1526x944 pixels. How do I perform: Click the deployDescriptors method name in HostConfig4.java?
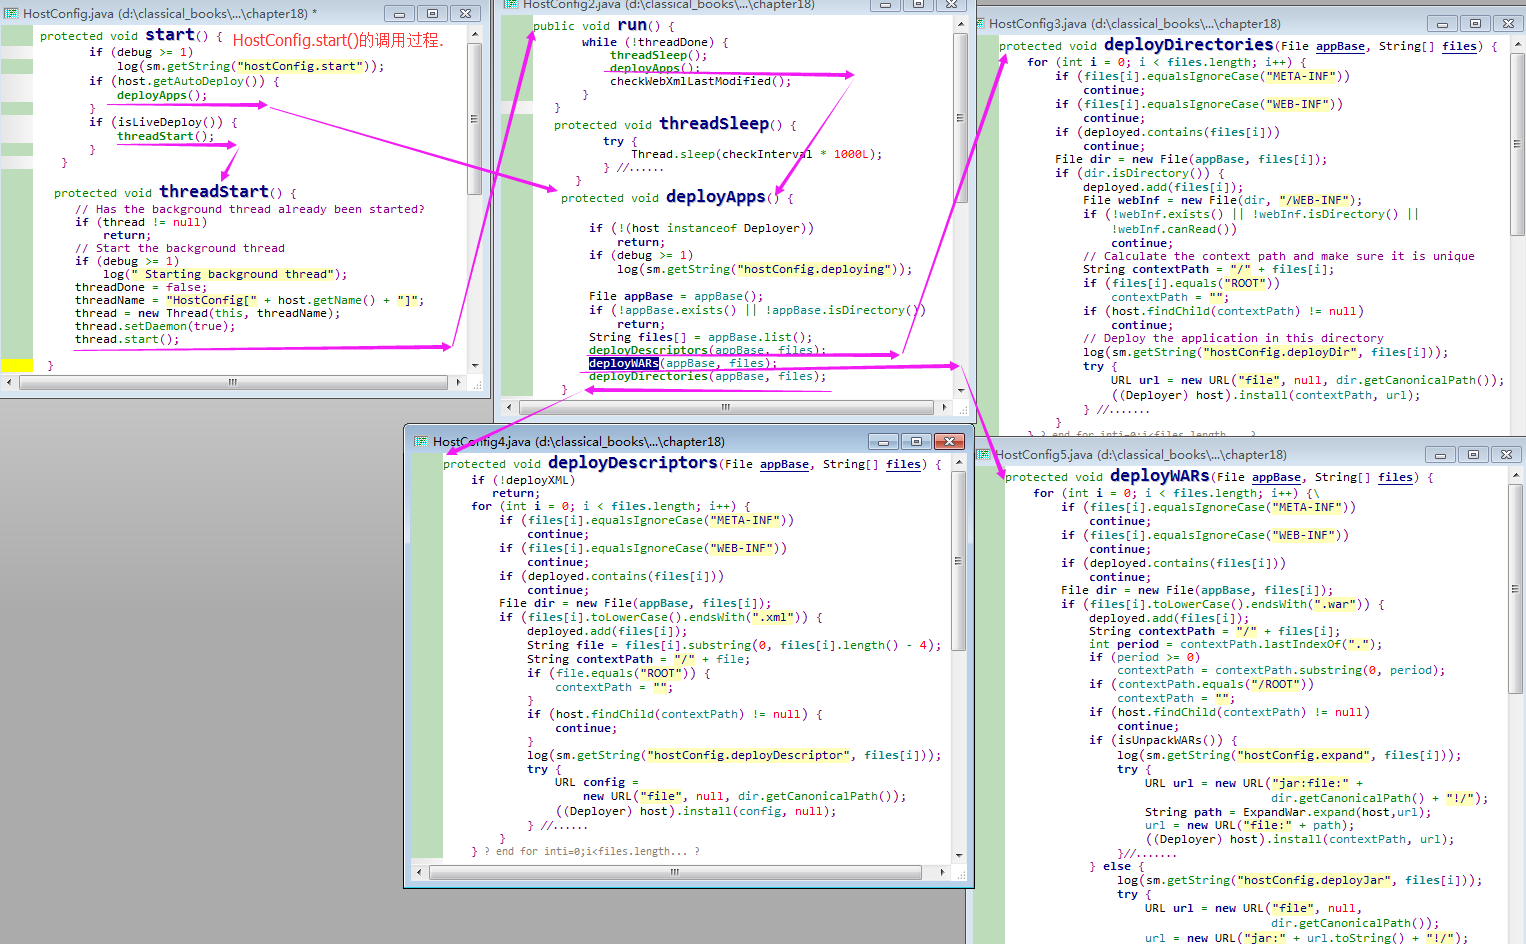click(633, 463)
